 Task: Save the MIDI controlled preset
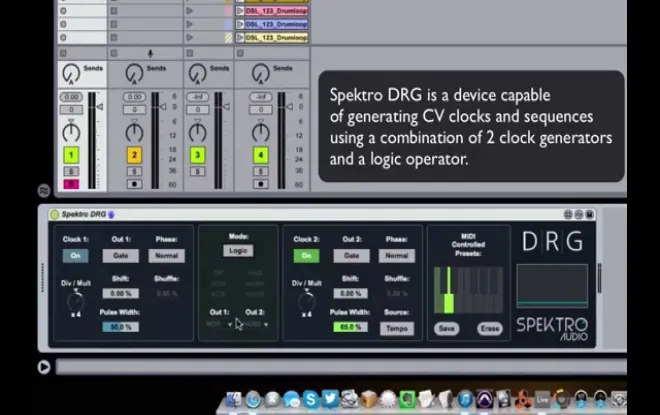tap(447, 328)
